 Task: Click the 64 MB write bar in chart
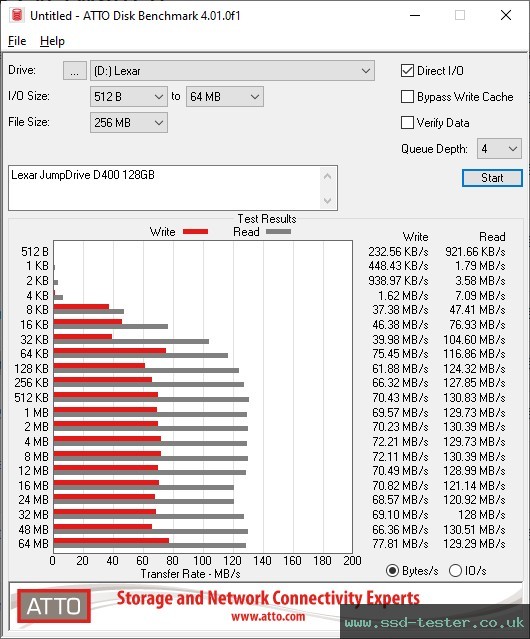coord(111,541)
